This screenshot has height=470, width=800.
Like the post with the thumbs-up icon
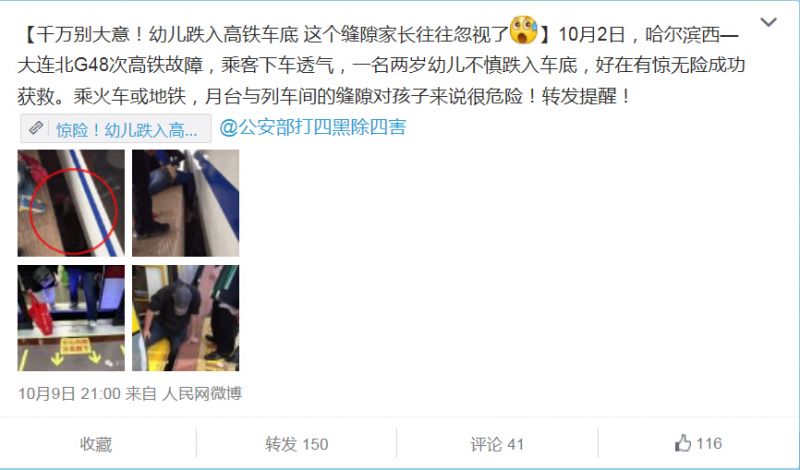click(x=683, y=443)
